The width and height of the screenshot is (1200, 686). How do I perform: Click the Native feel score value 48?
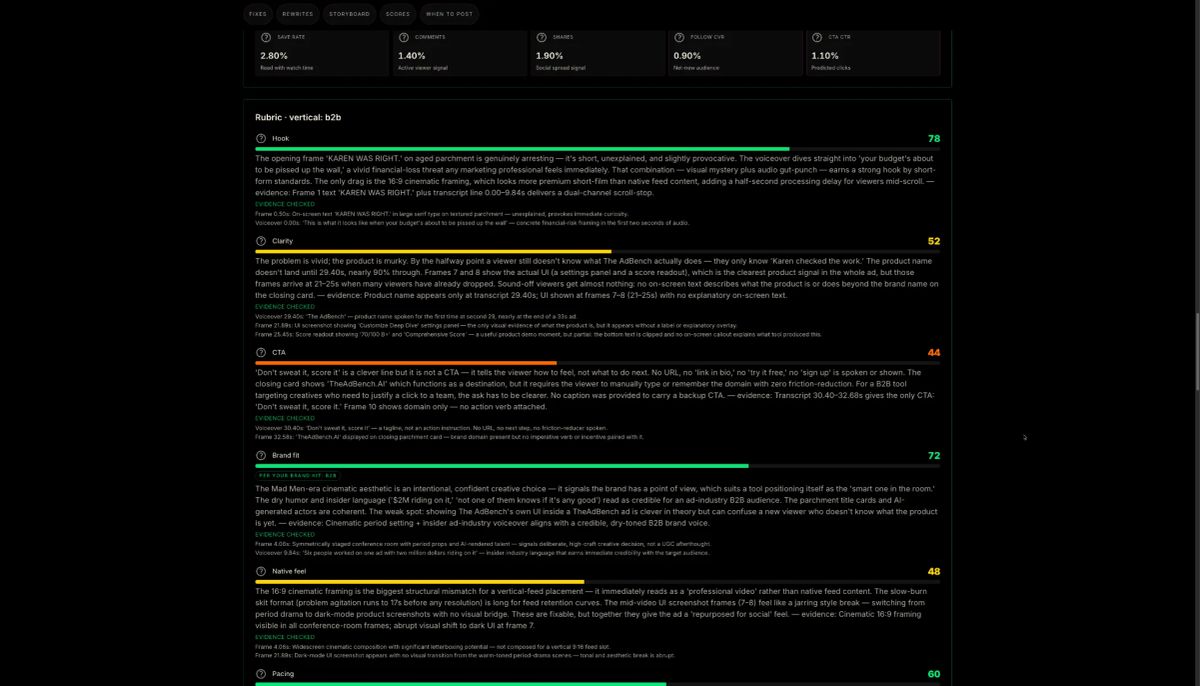tap(934, 571)
